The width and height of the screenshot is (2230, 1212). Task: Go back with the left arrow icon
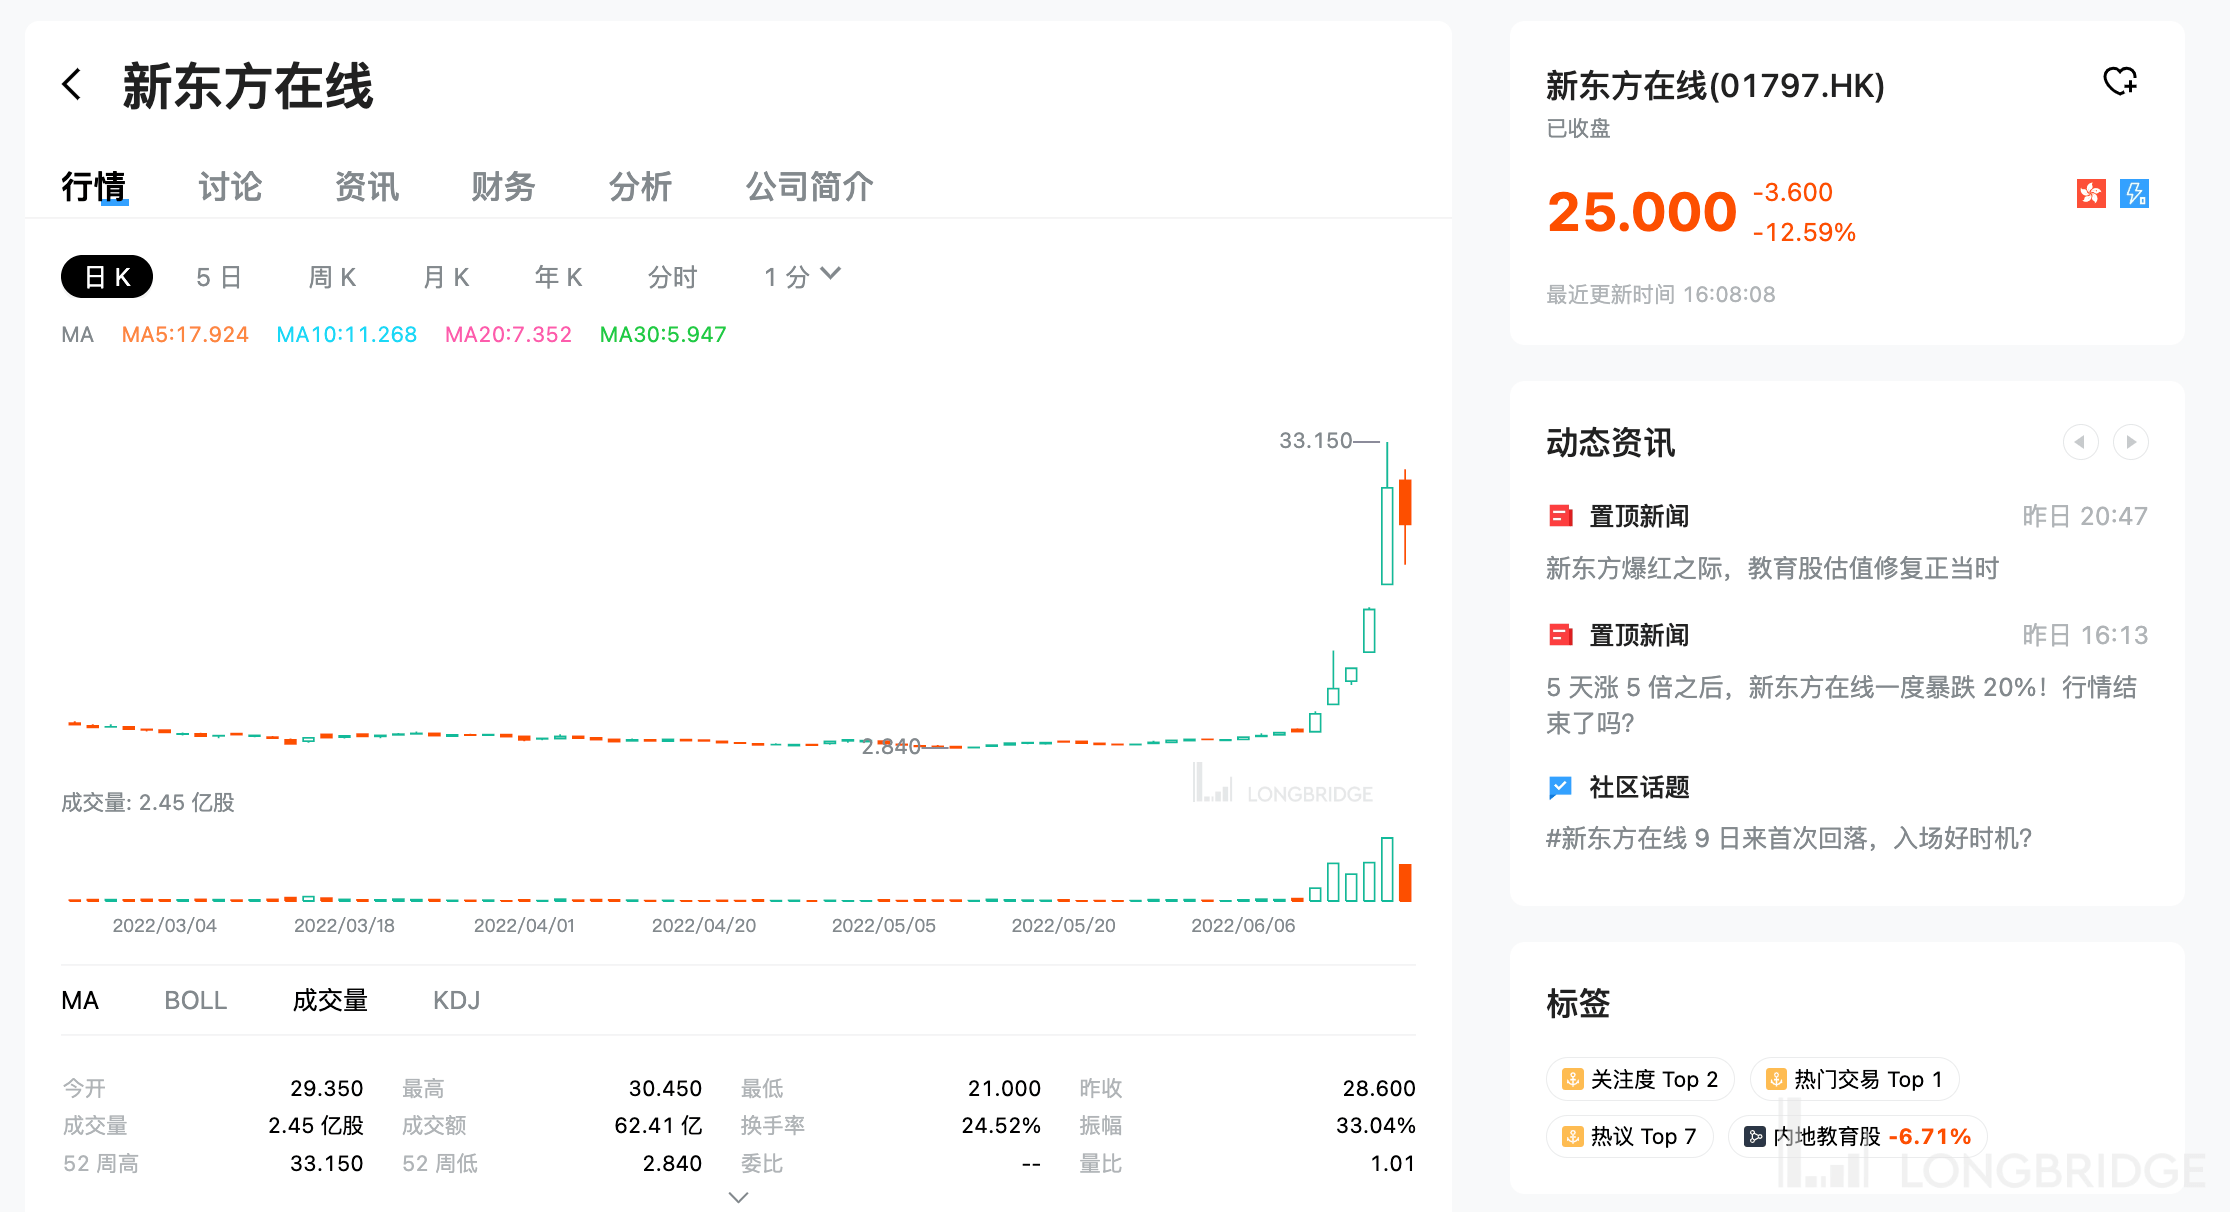pos(71,84)
